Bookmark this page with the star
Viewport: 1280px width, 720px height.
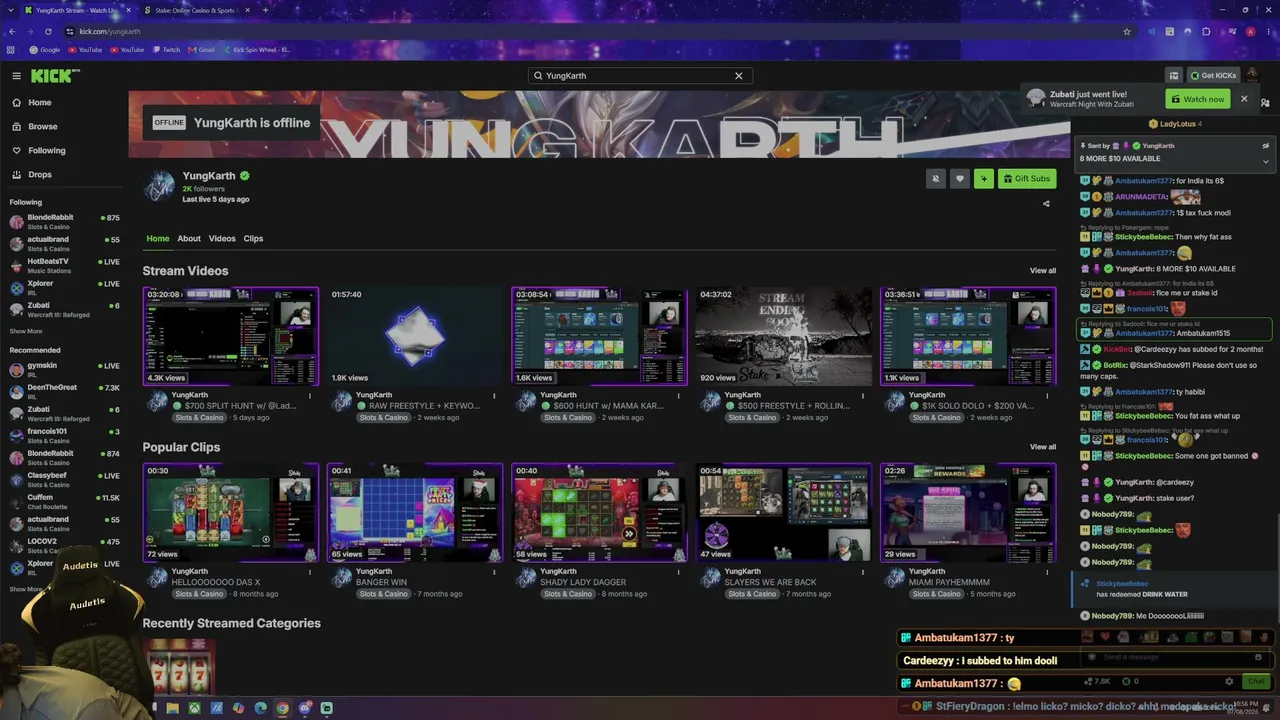[x=1127, y=32]
